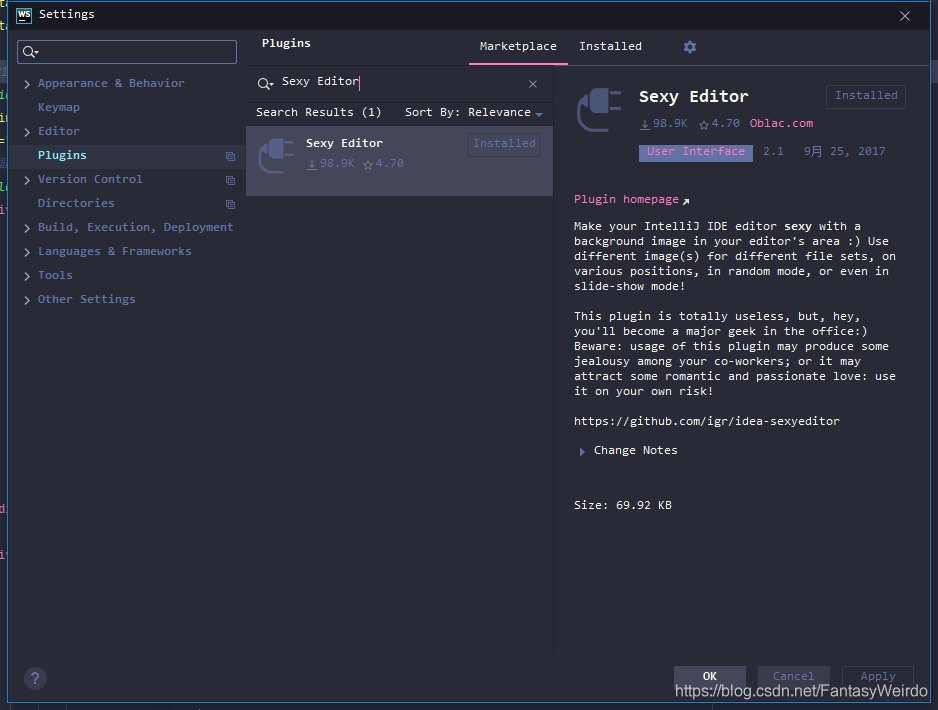Click the User Interface category tag

(696, 152)
